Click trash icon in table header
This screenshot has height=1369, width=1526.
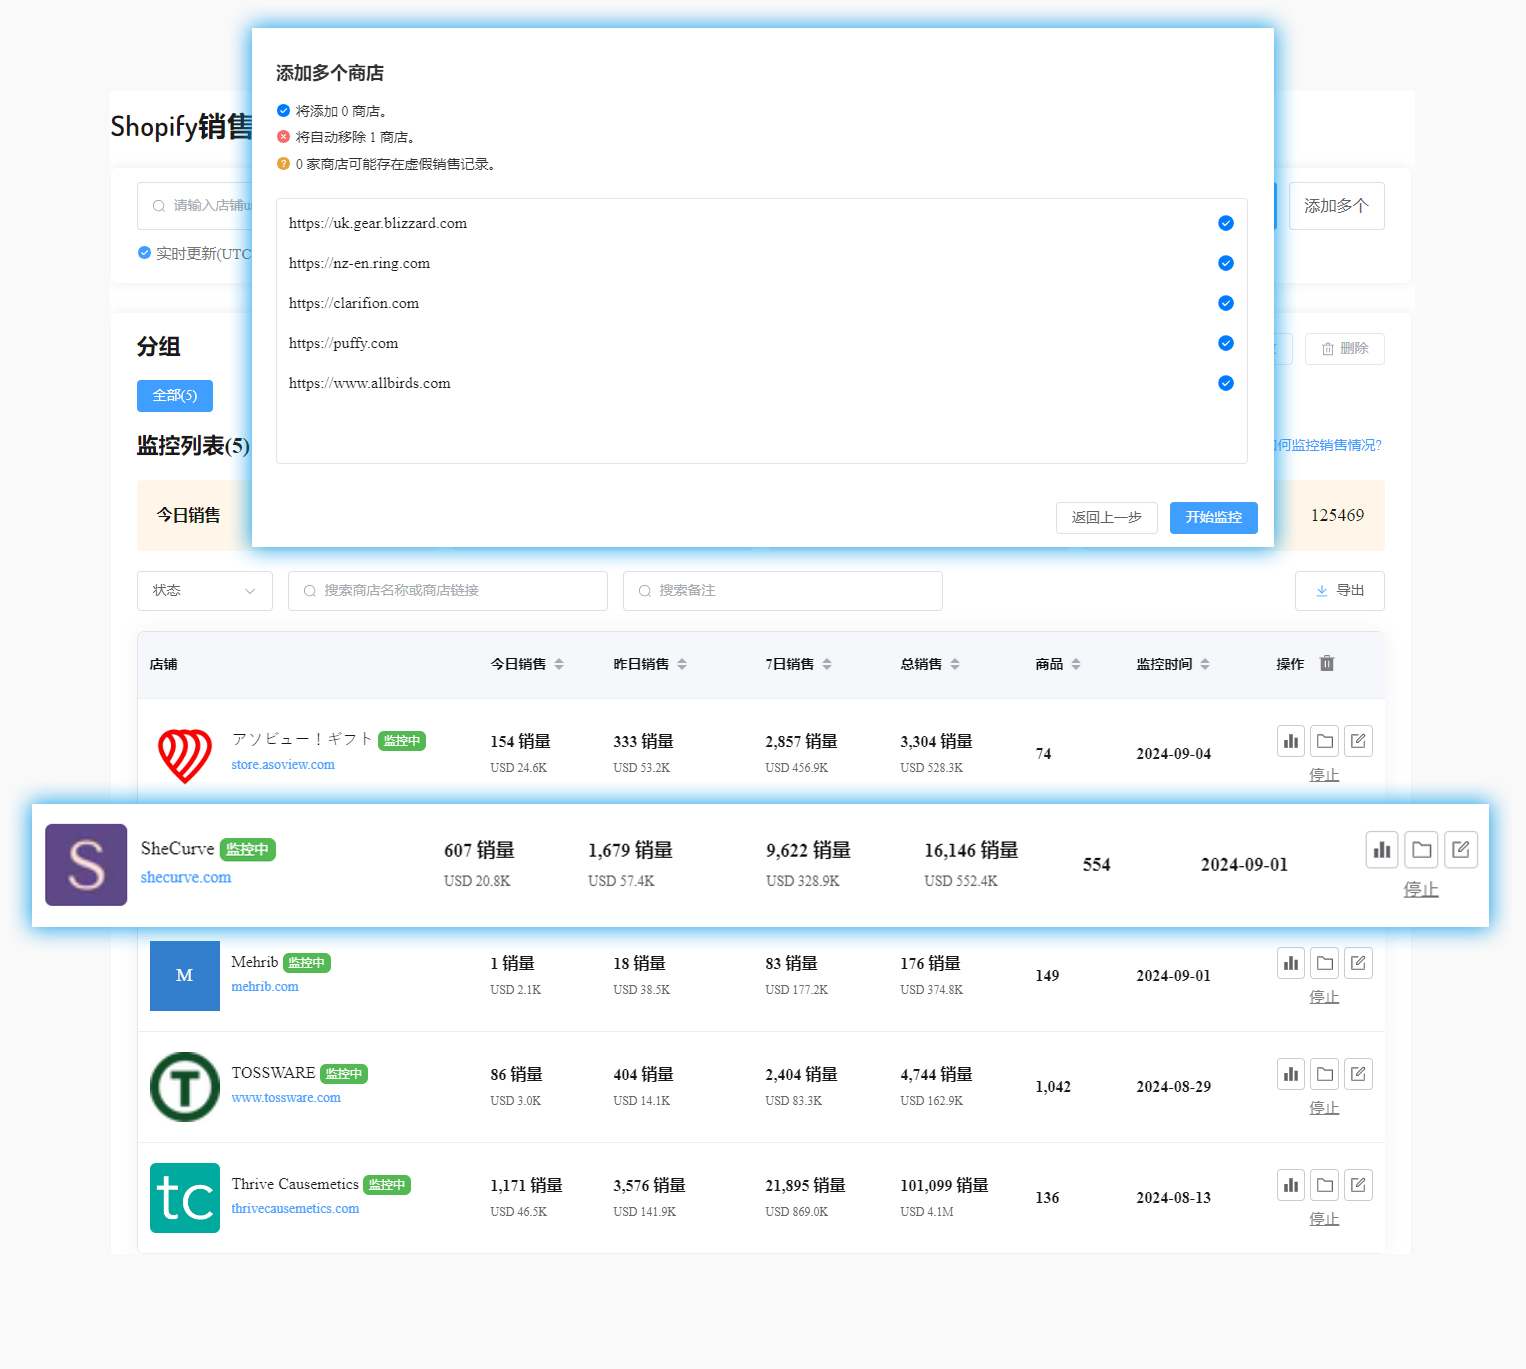tap(1327, 663)
